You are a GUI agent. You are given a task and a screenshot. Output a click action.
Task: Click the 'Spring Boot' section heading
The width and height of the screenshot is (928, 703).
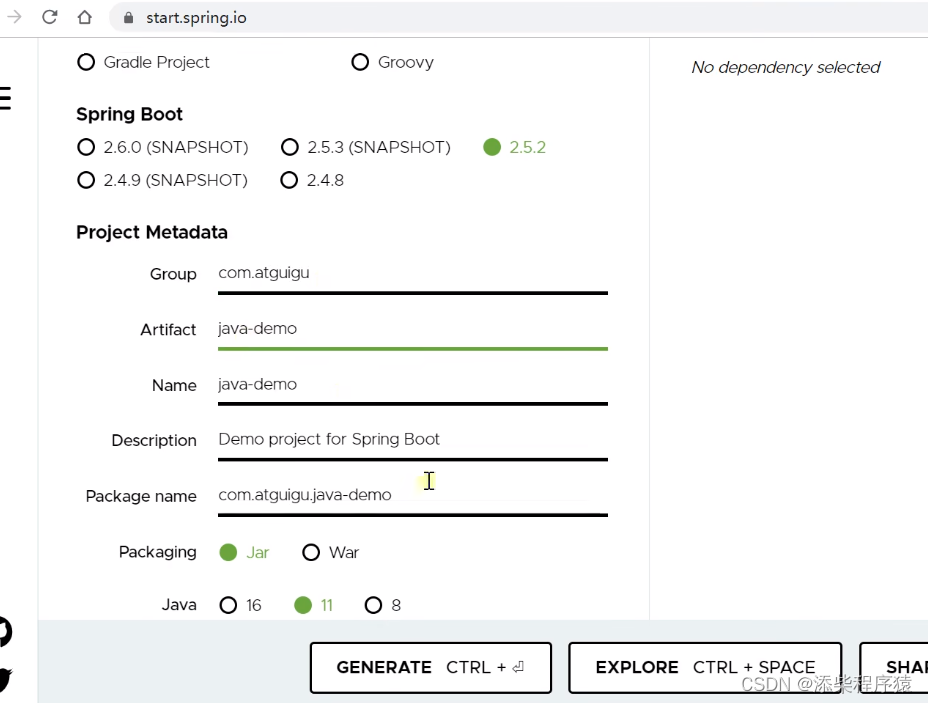129,114
